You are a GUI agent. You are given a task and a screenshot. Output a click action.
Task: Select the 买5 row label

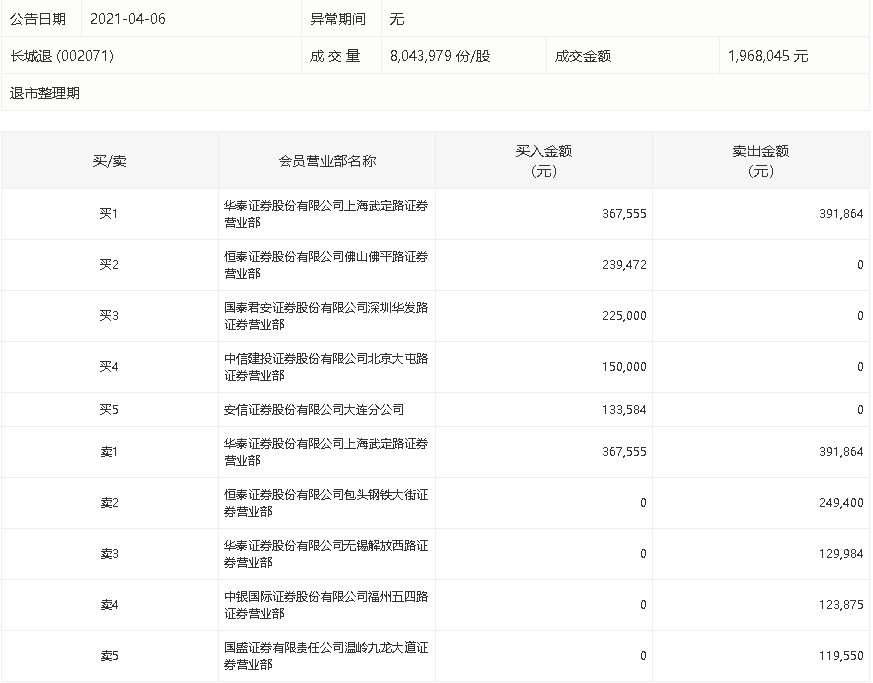(x=109, y=410)
